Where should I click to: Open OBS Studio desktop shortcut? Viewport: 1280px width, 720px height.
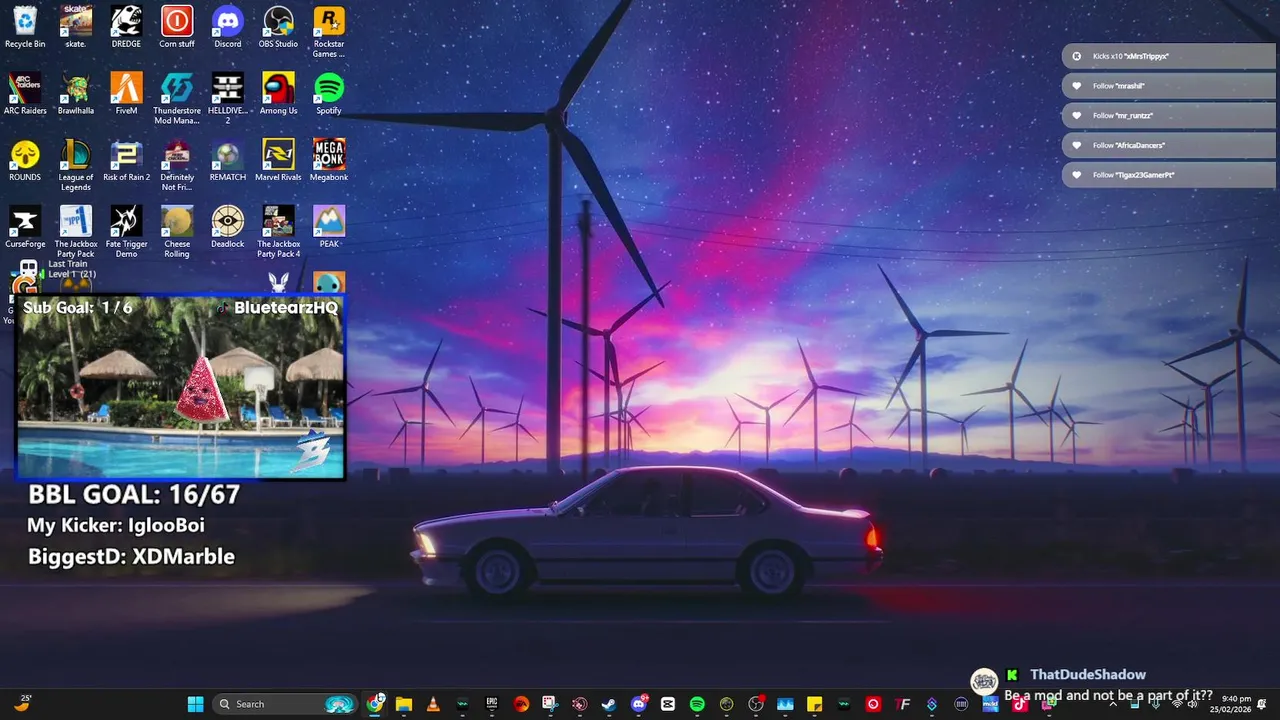click(278, 27)
